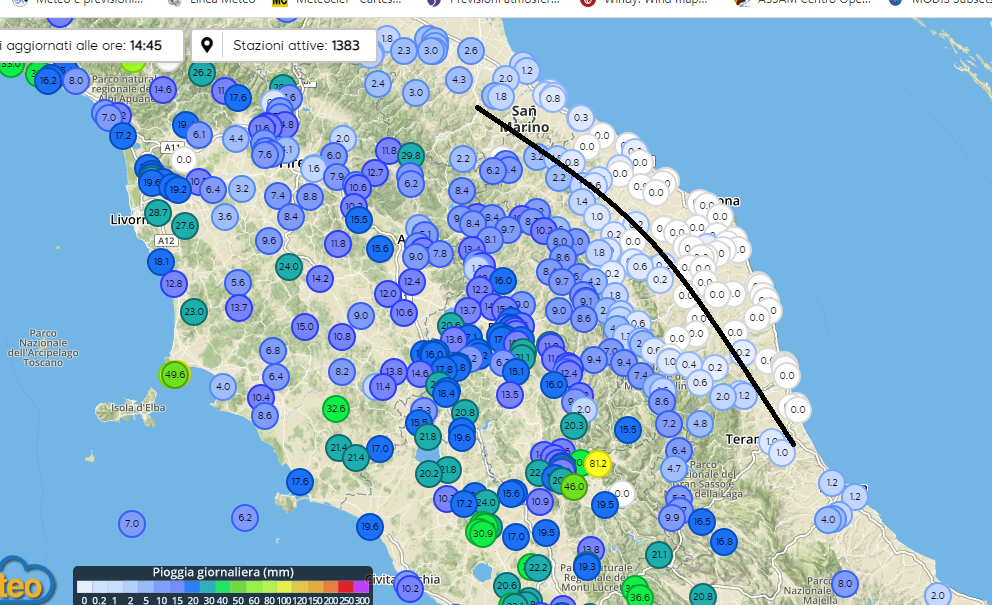Click the 36.6 mm station at bottom edge

640,596
